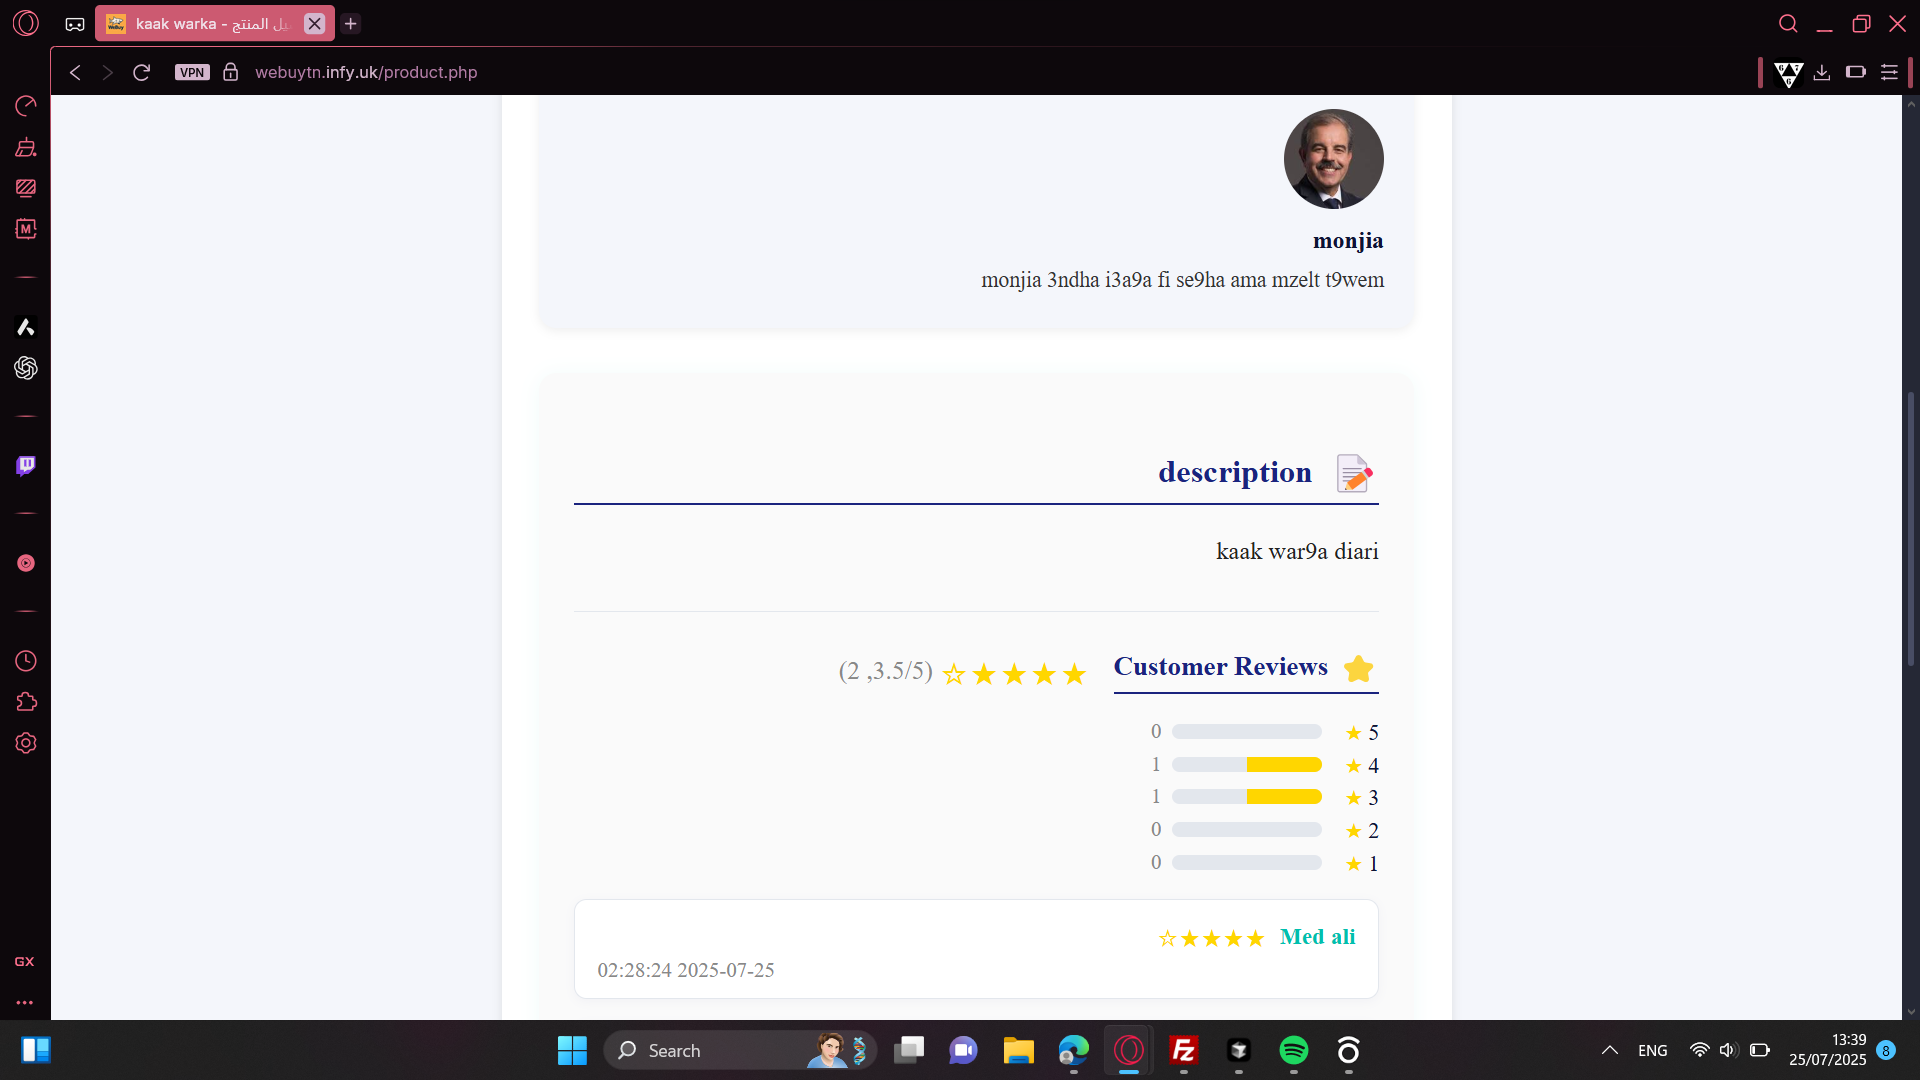Open ChatGPT from the sidebar
1920x1080 pixels.
[x=26, y=368]
